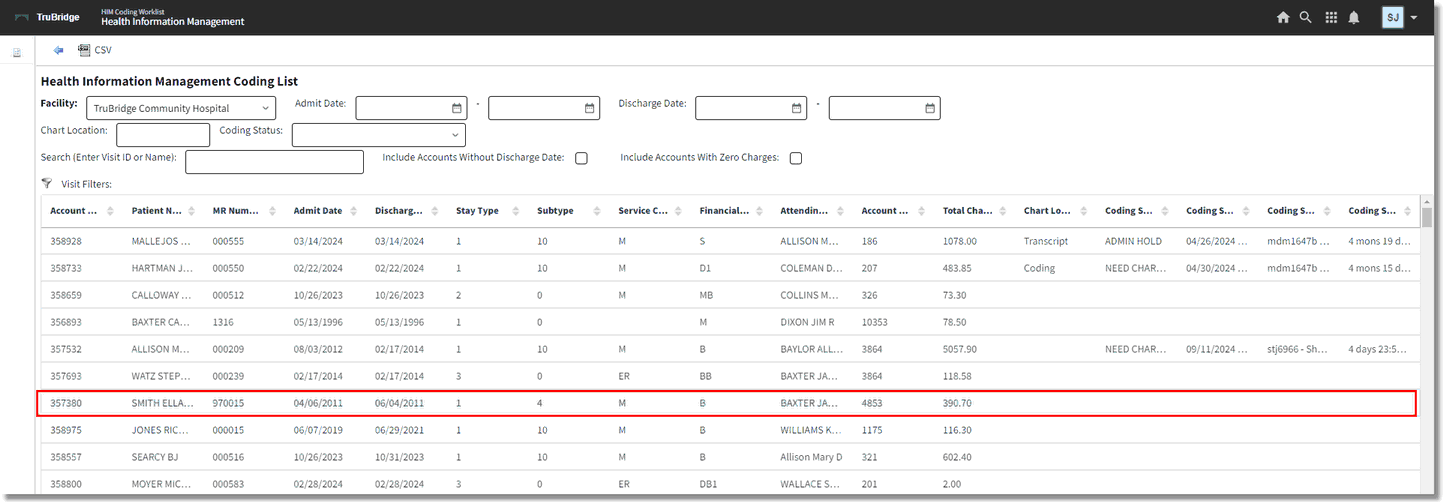Sort by Stay Type column arrows
This screenshot has width=1444, height=504.
[515, 211]
